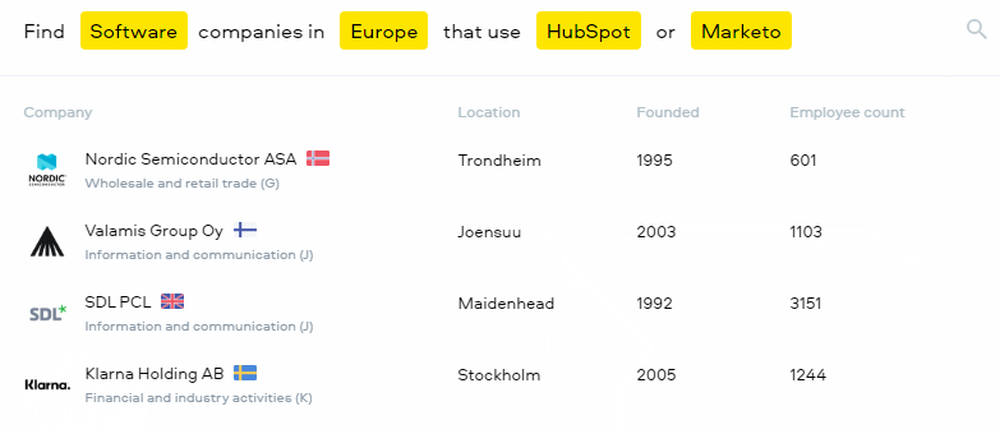1000x430 pixels.
Task: Select the Valamis Group Oy row name
Action: click(x=154, y=231)
